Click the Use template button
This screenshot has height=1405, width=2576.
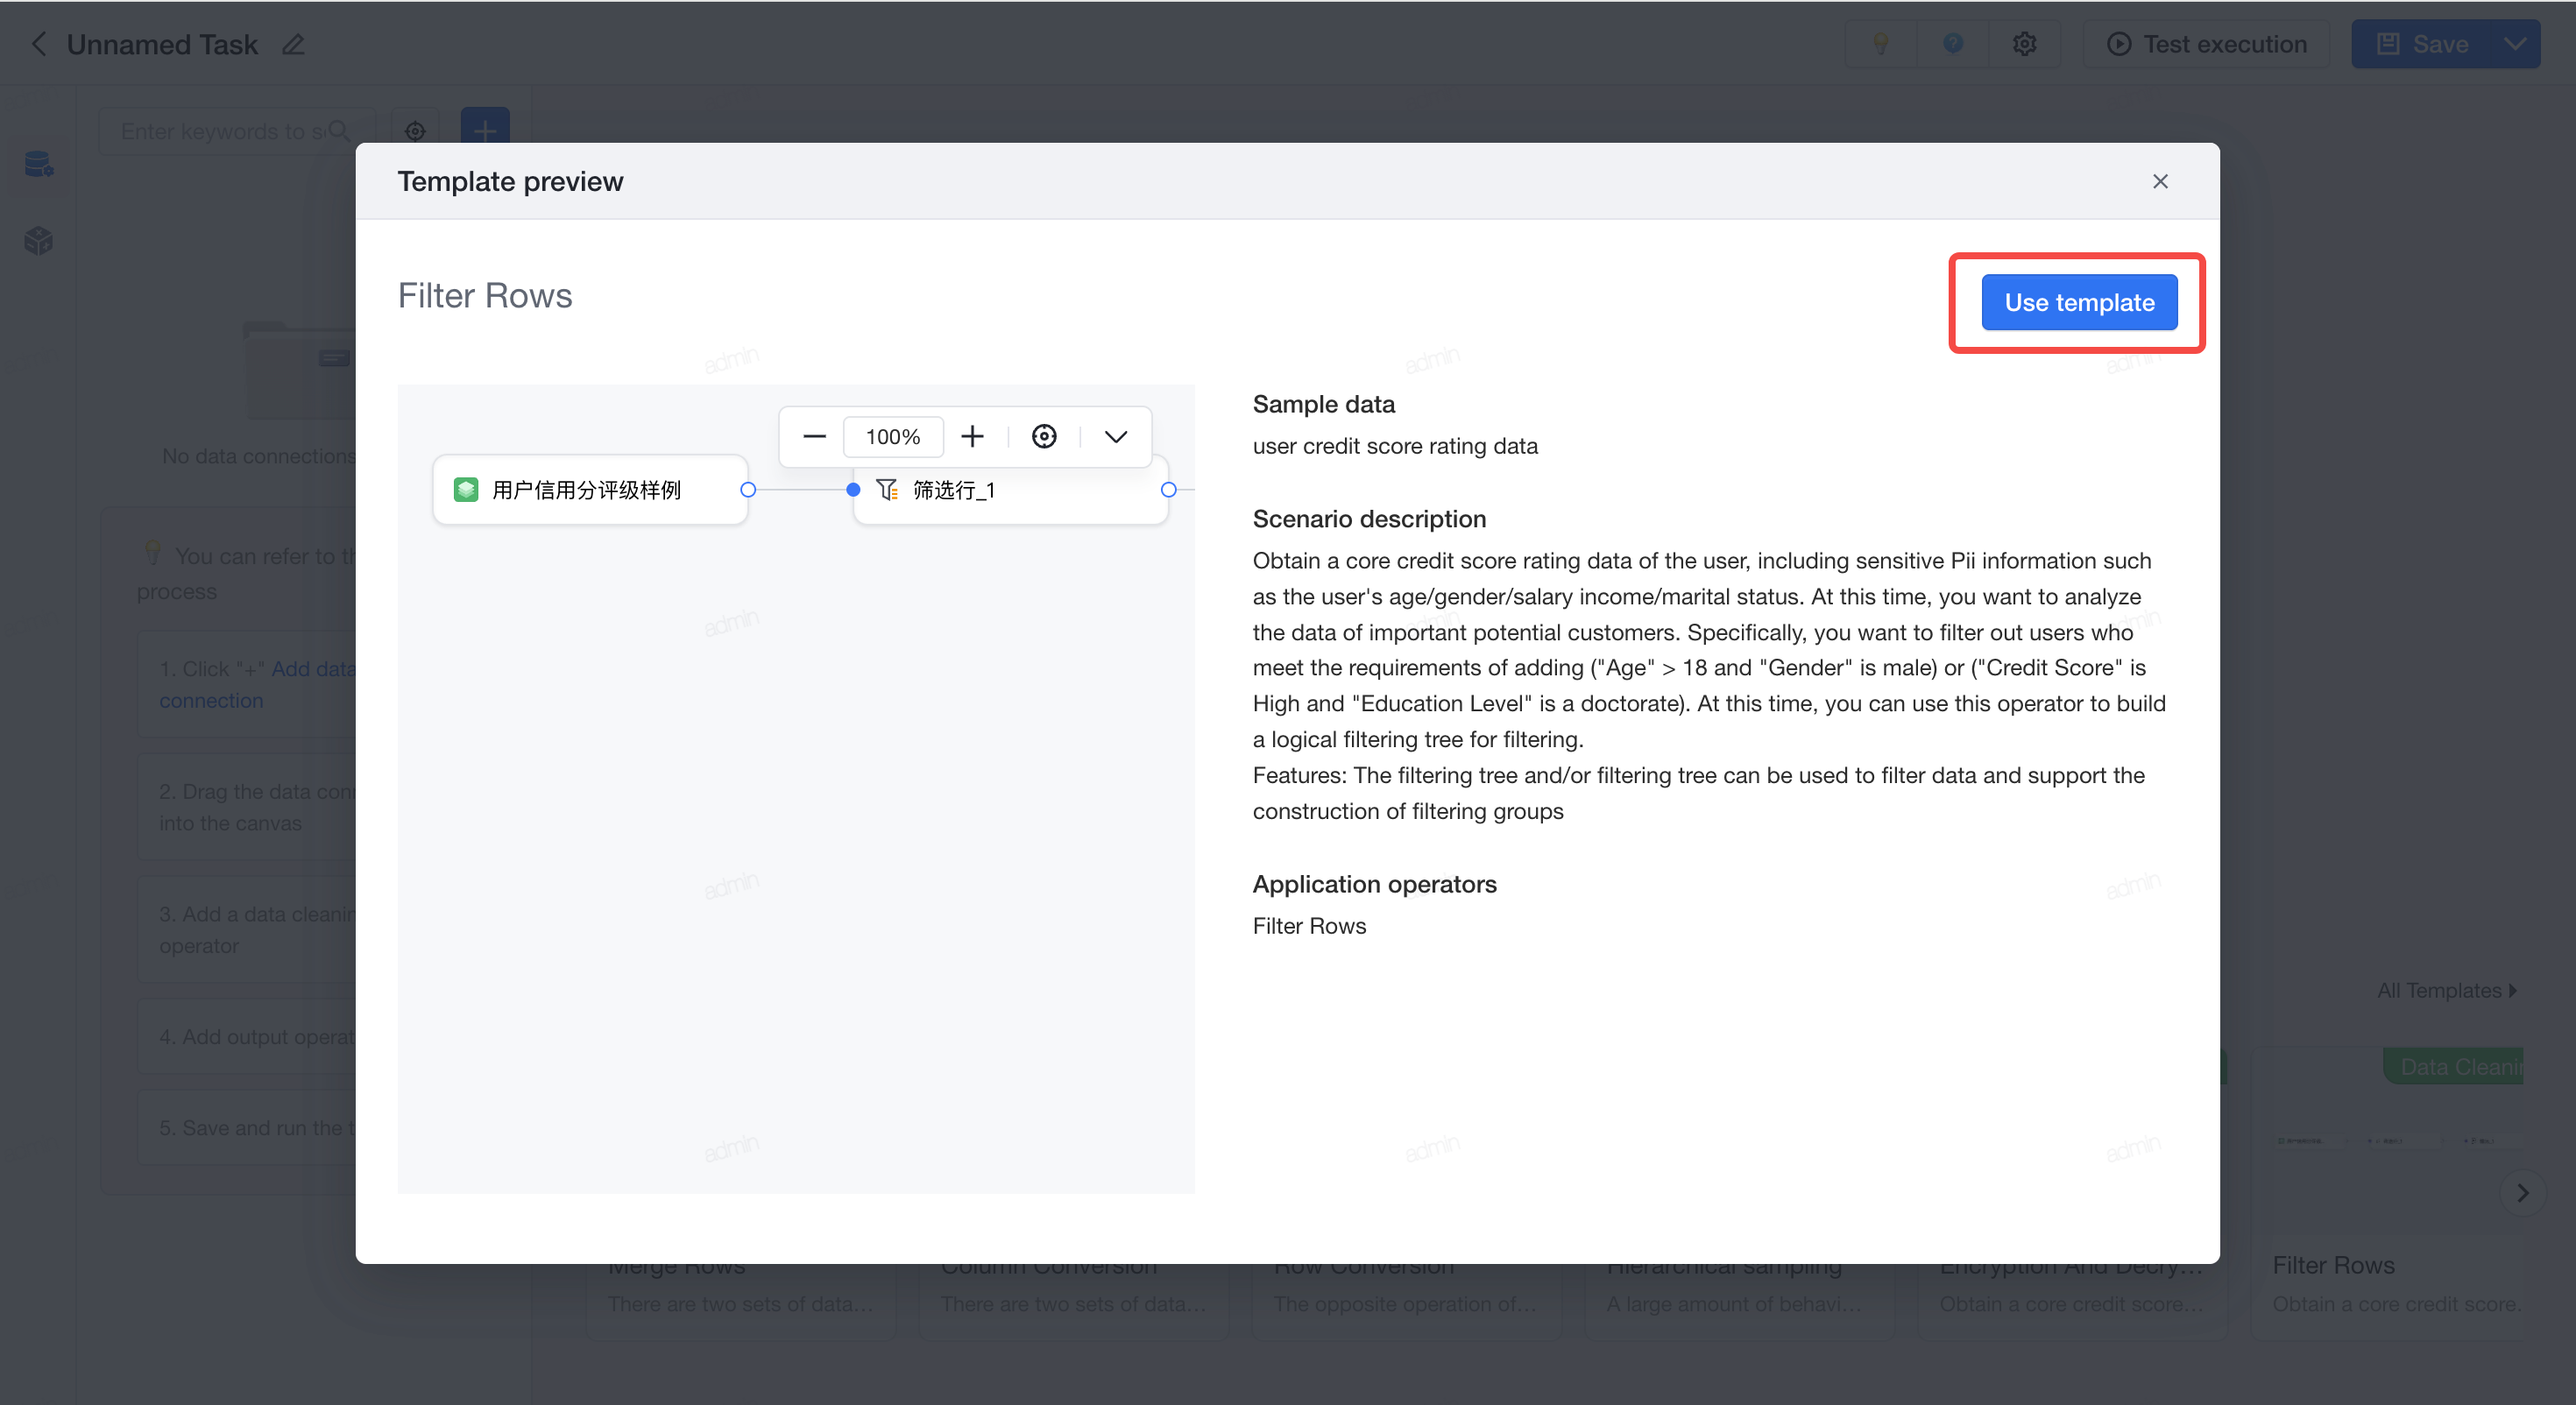[2079, 302]
